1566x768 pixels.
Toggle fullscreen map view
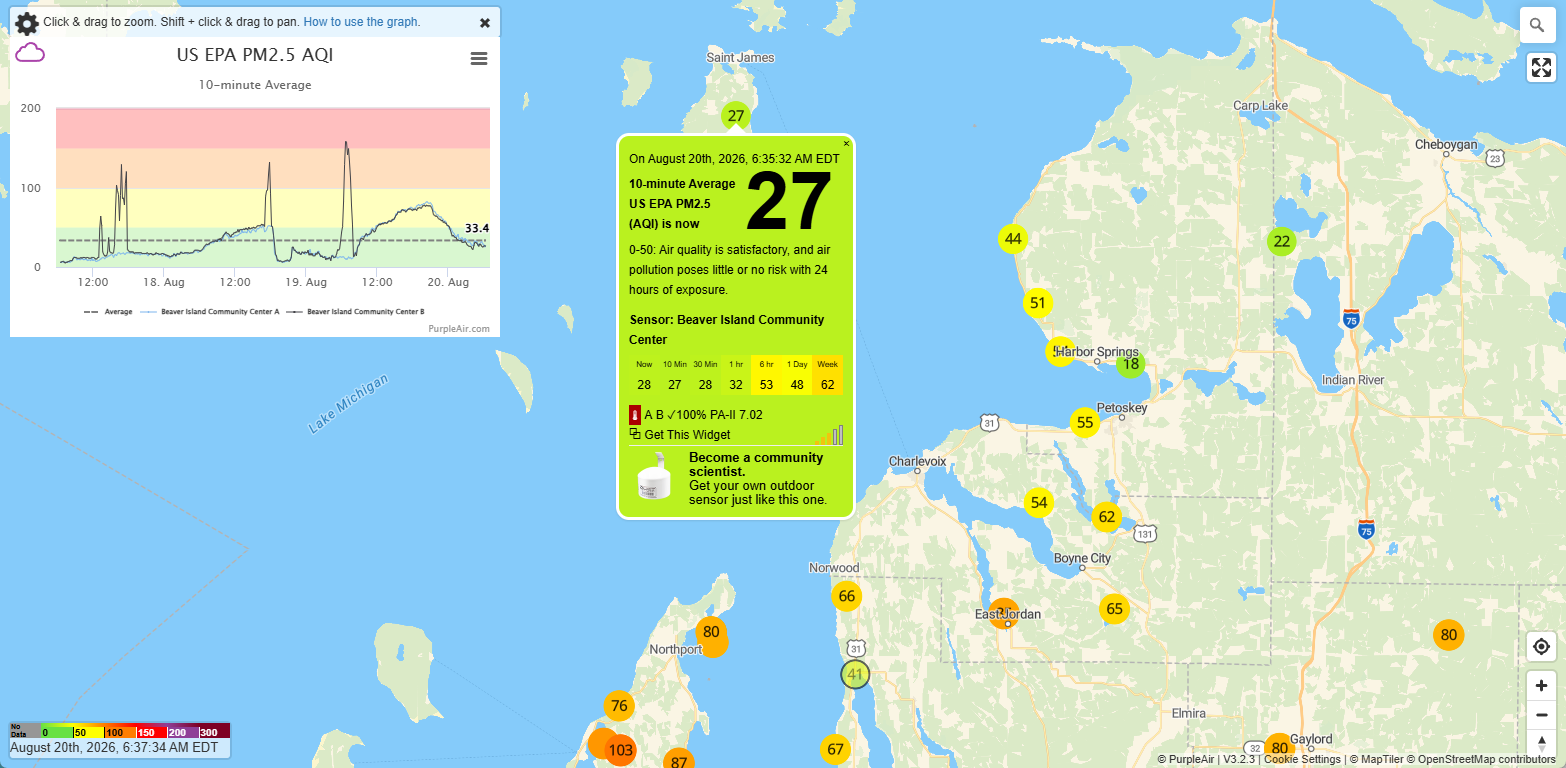tap(1541, 68)
